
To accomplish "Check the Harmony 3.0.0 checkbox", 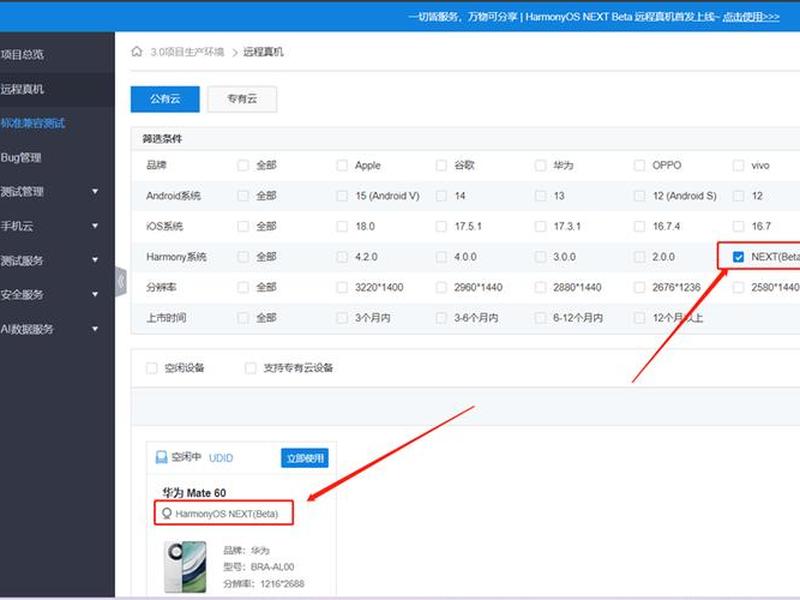I will click(x=540, y=257).
